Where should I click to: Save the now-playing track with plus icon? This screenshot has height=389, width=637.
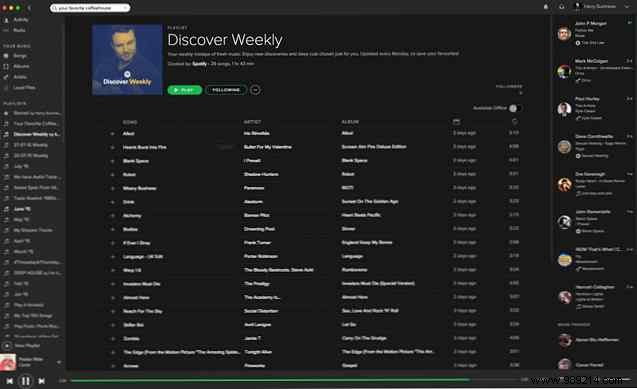[59, 362]
